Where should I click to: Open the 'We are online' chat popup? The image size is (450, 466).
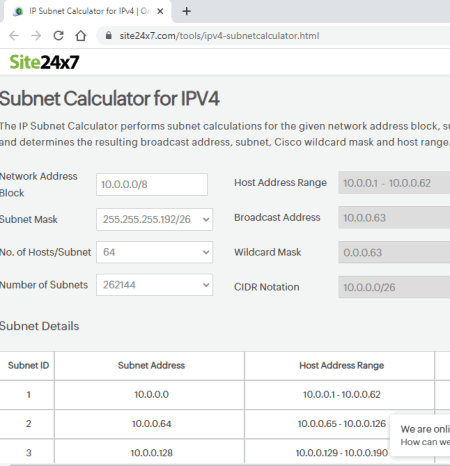click(420, 435)
